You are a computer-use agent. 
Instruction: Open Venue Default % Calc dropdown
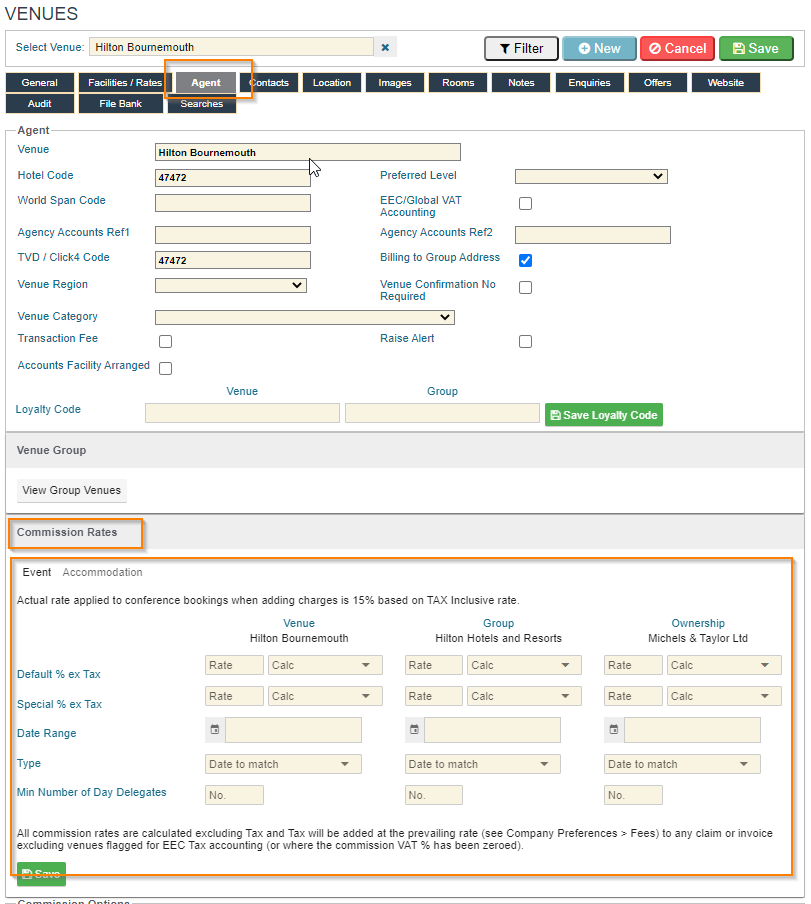[x=325, y=665]
